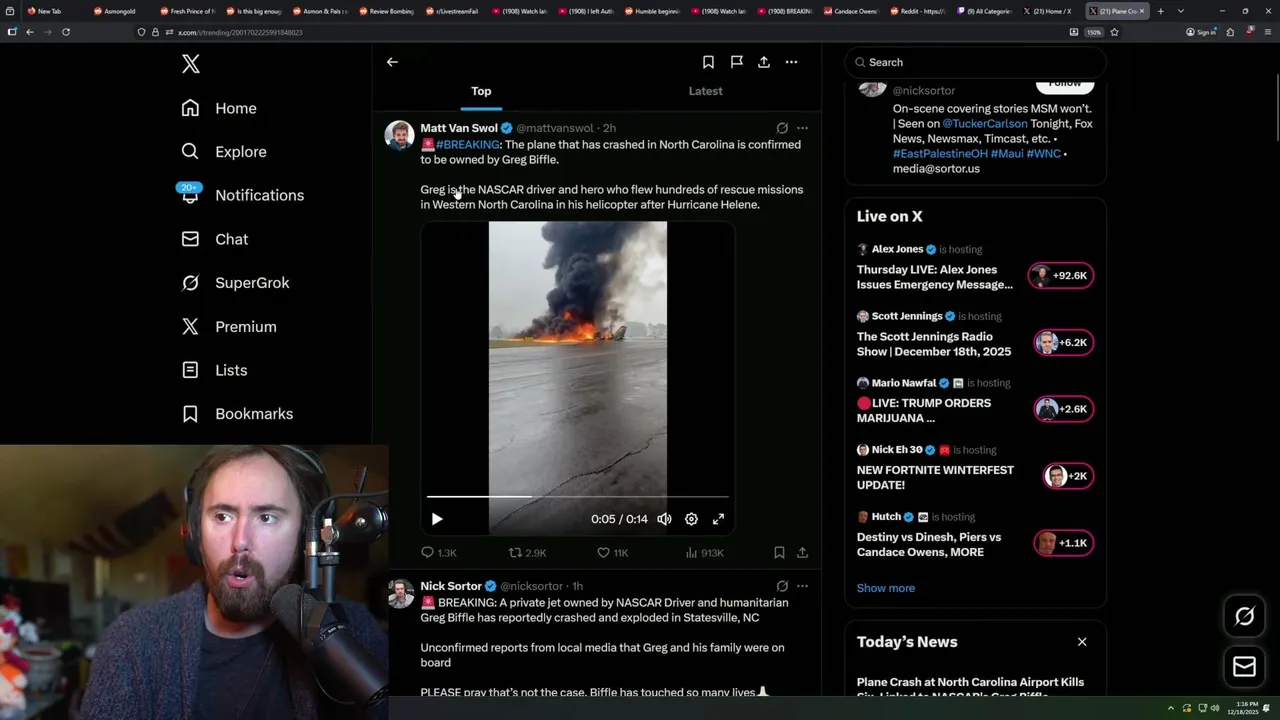1280x720 pixels.
Task: Play the plane crash video
Action: pyautogui.click(x=437, y=519)
